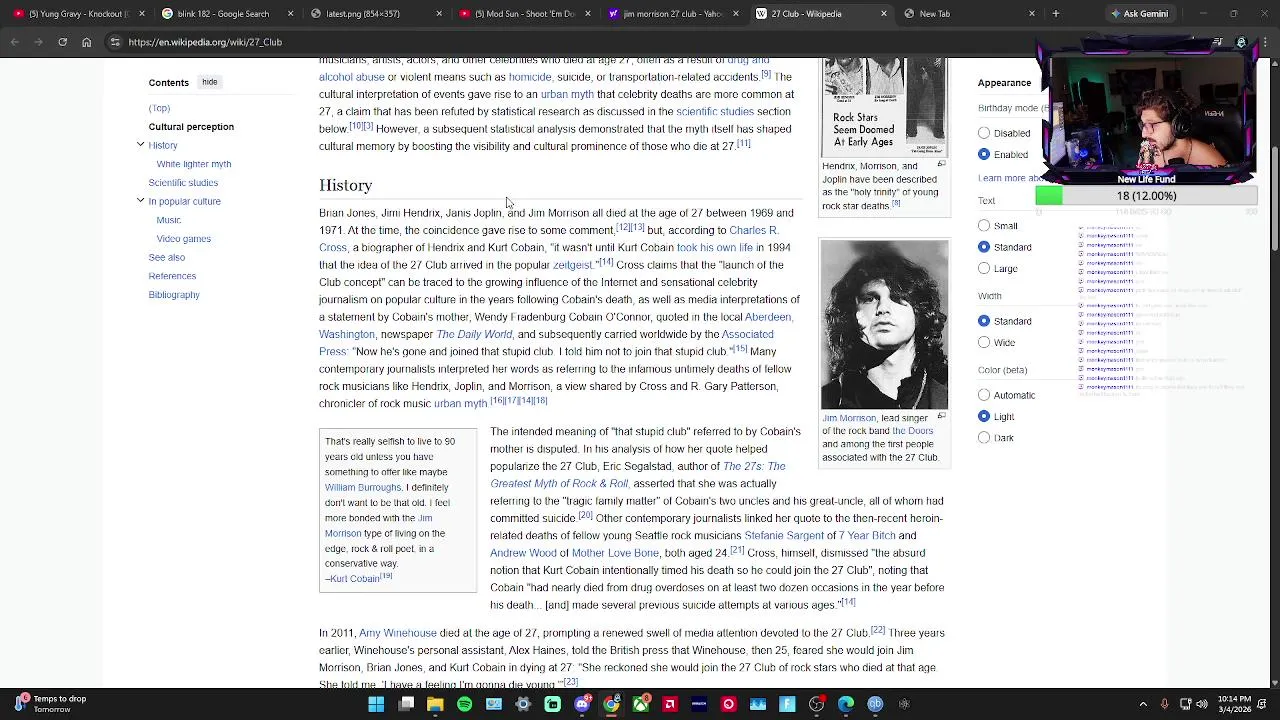Open the William Burroughs link in quote box
The width and height of the screenshot is (1280, 720).
tap(363, 487)
